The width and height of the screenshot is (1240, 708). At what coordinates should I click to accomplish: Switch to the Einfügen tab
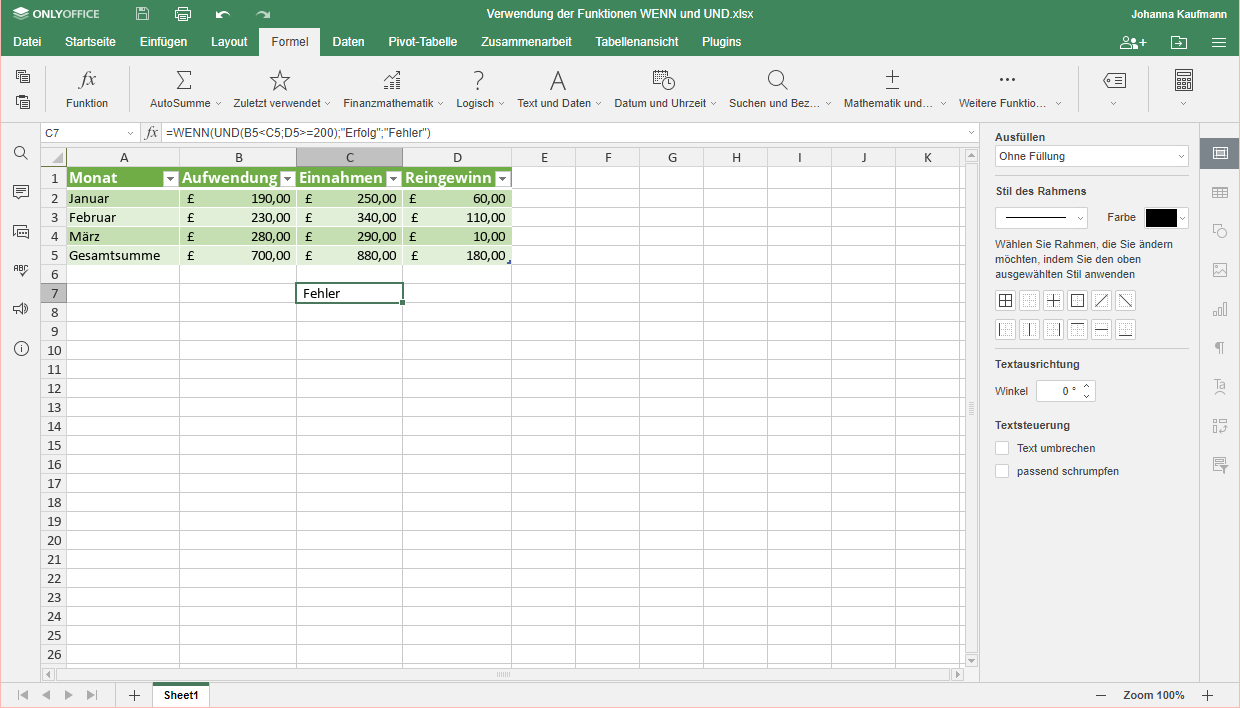tap(164, 42)
